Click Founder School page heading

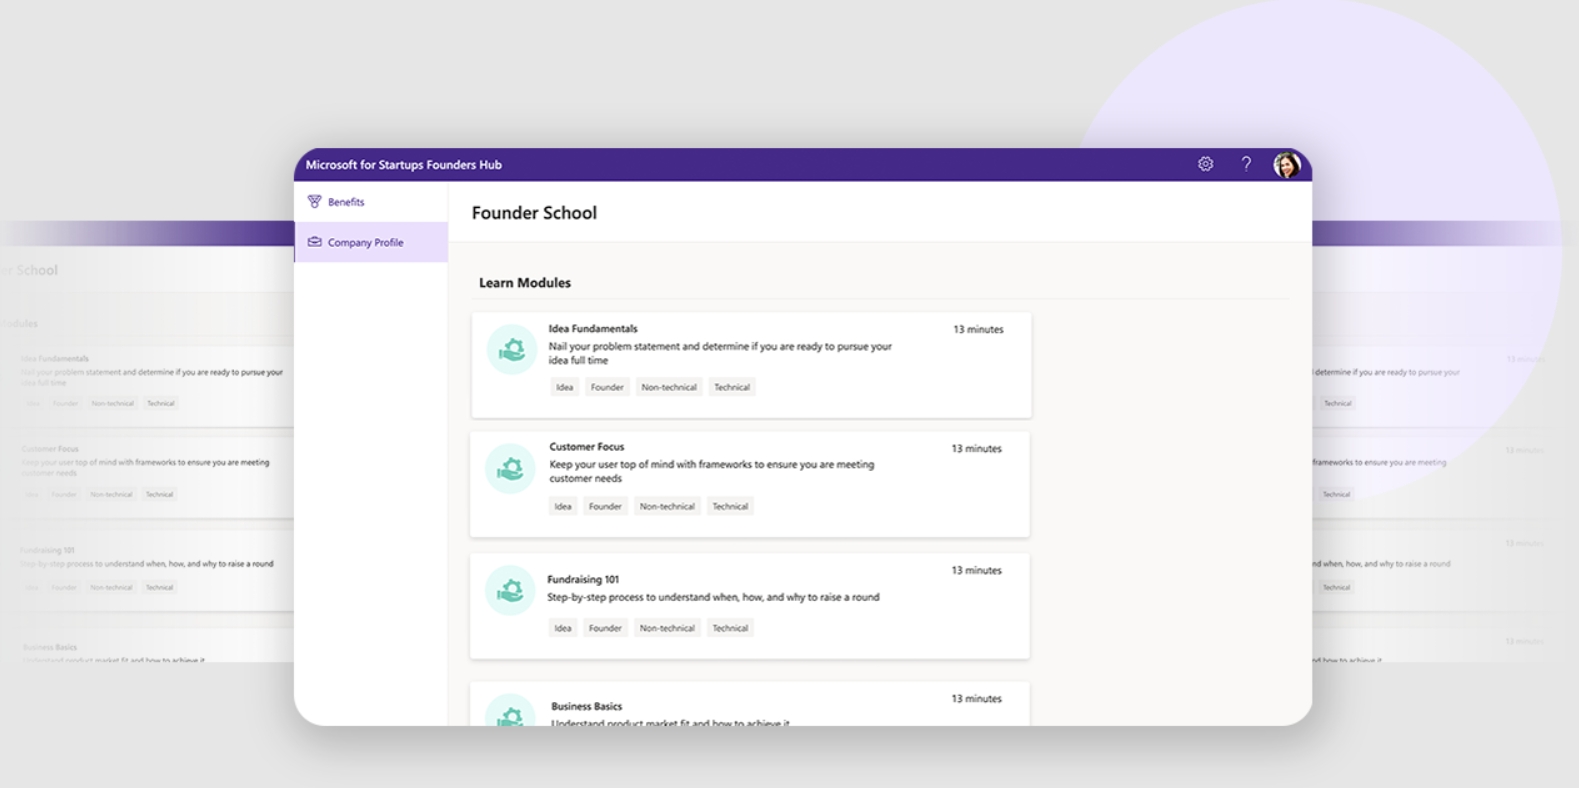tap(534, 213)
